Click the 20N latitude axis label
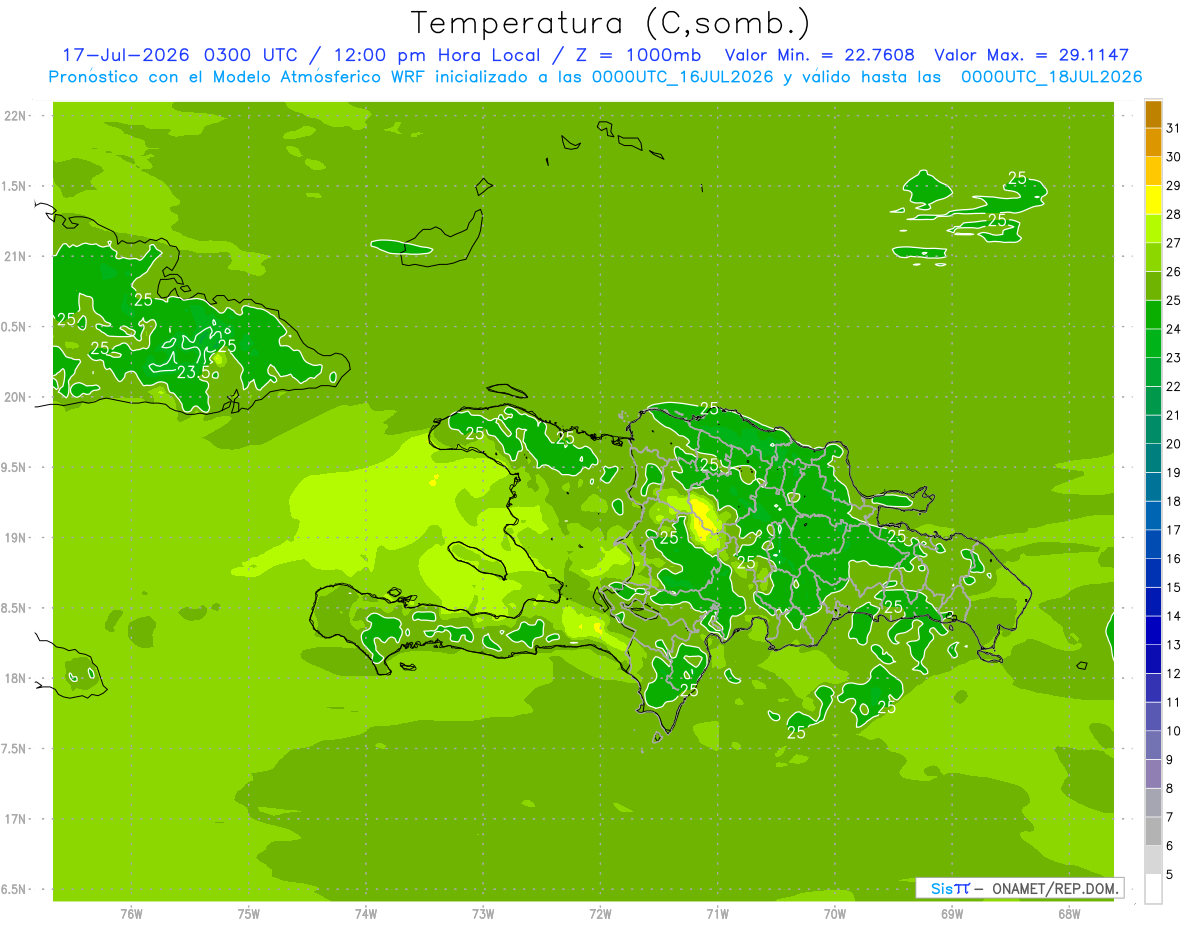 point(16,397)
